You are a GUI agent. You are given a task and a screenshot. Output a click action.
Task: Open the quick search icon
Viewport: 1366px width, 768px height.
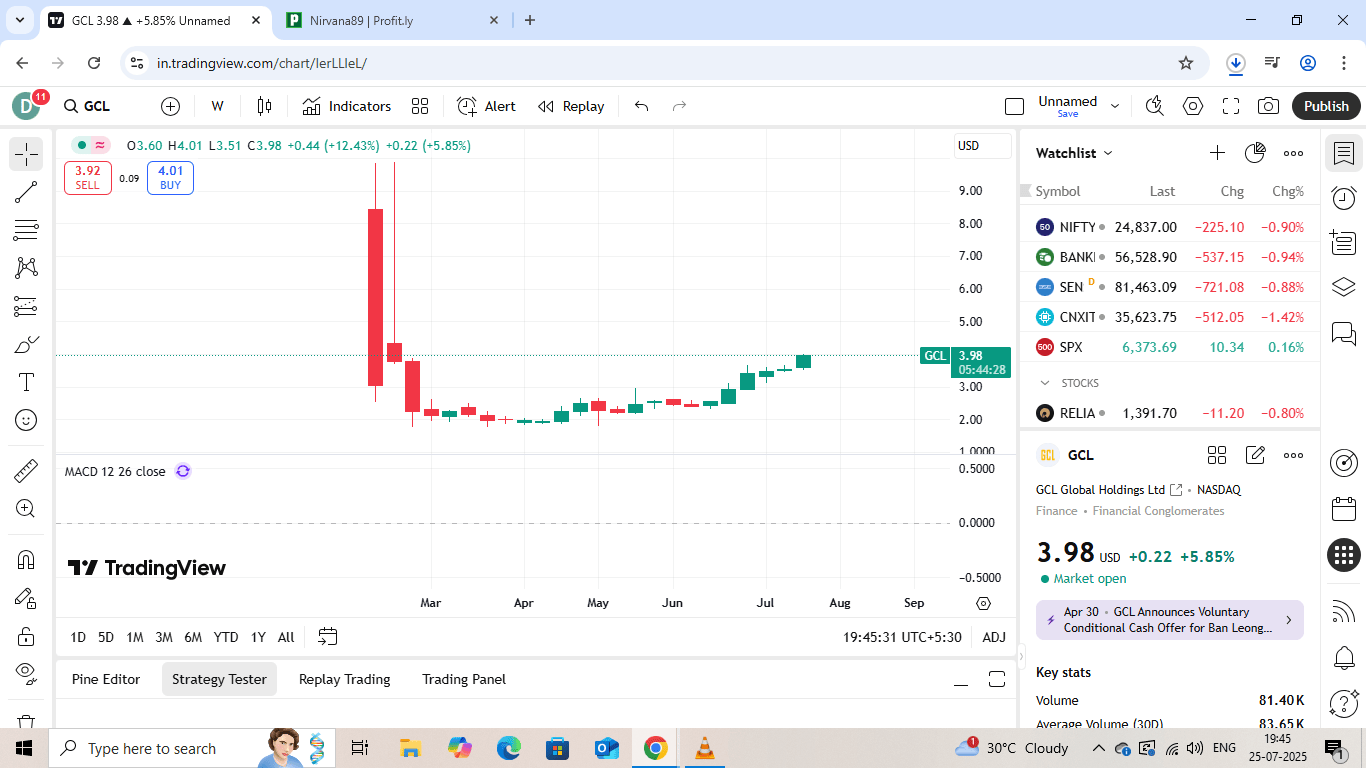pyautogui.click(x=1155, y=106)
